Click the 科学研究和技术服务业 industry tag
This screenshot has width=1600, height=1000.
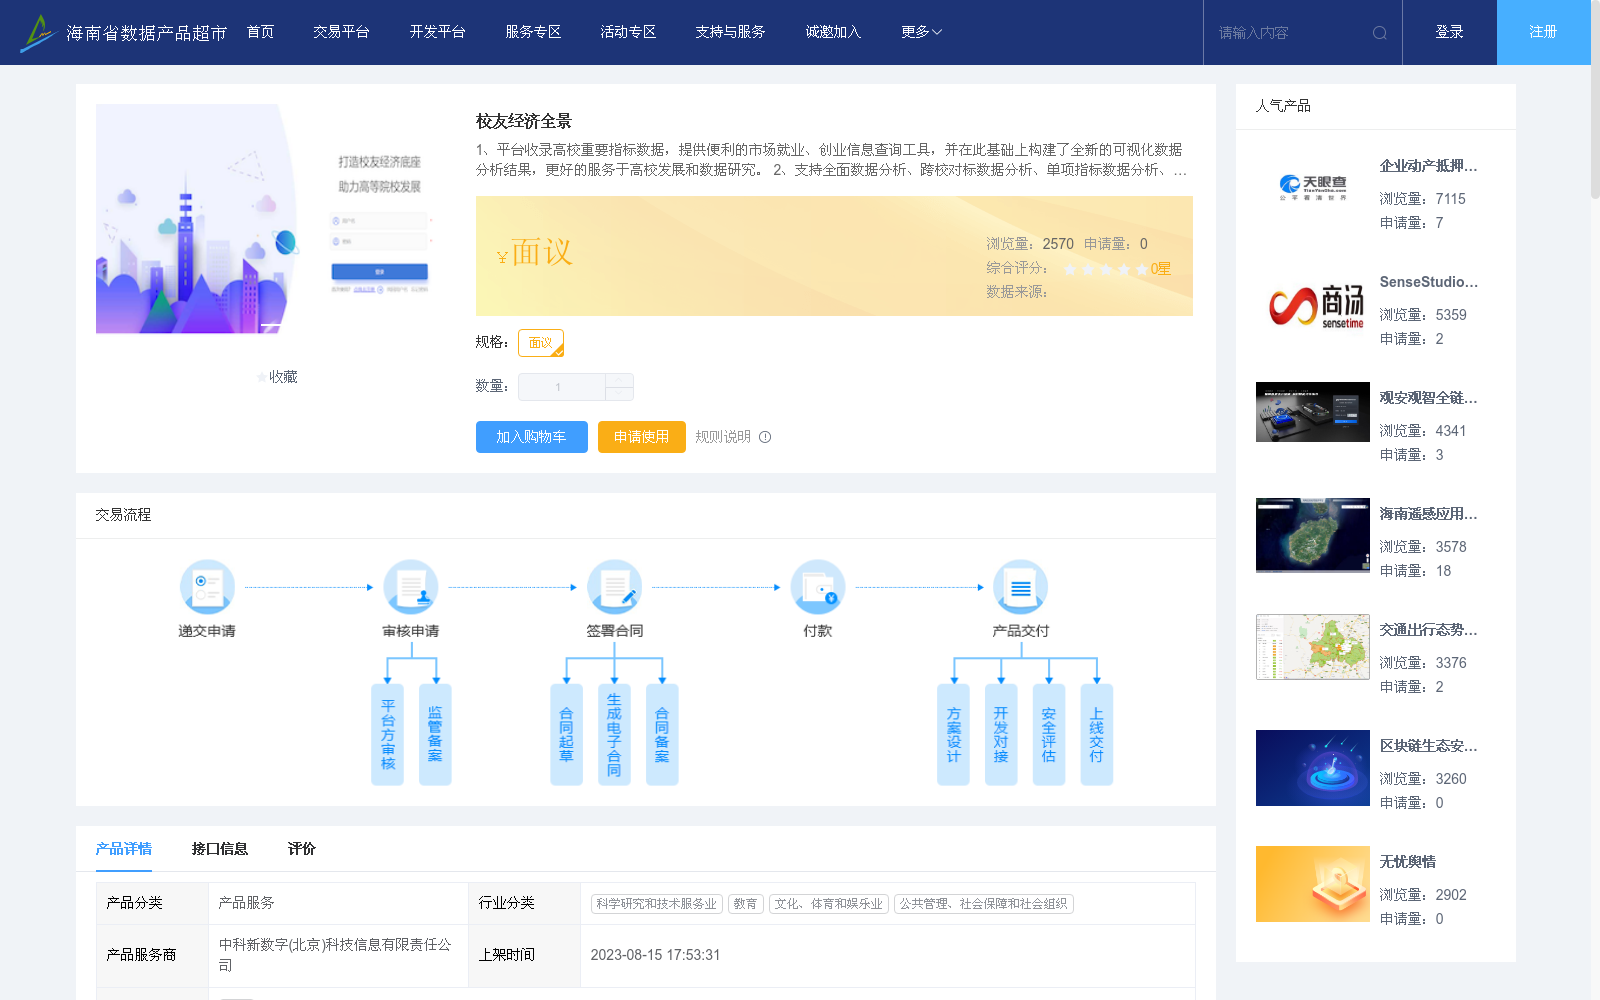(657, 904)
